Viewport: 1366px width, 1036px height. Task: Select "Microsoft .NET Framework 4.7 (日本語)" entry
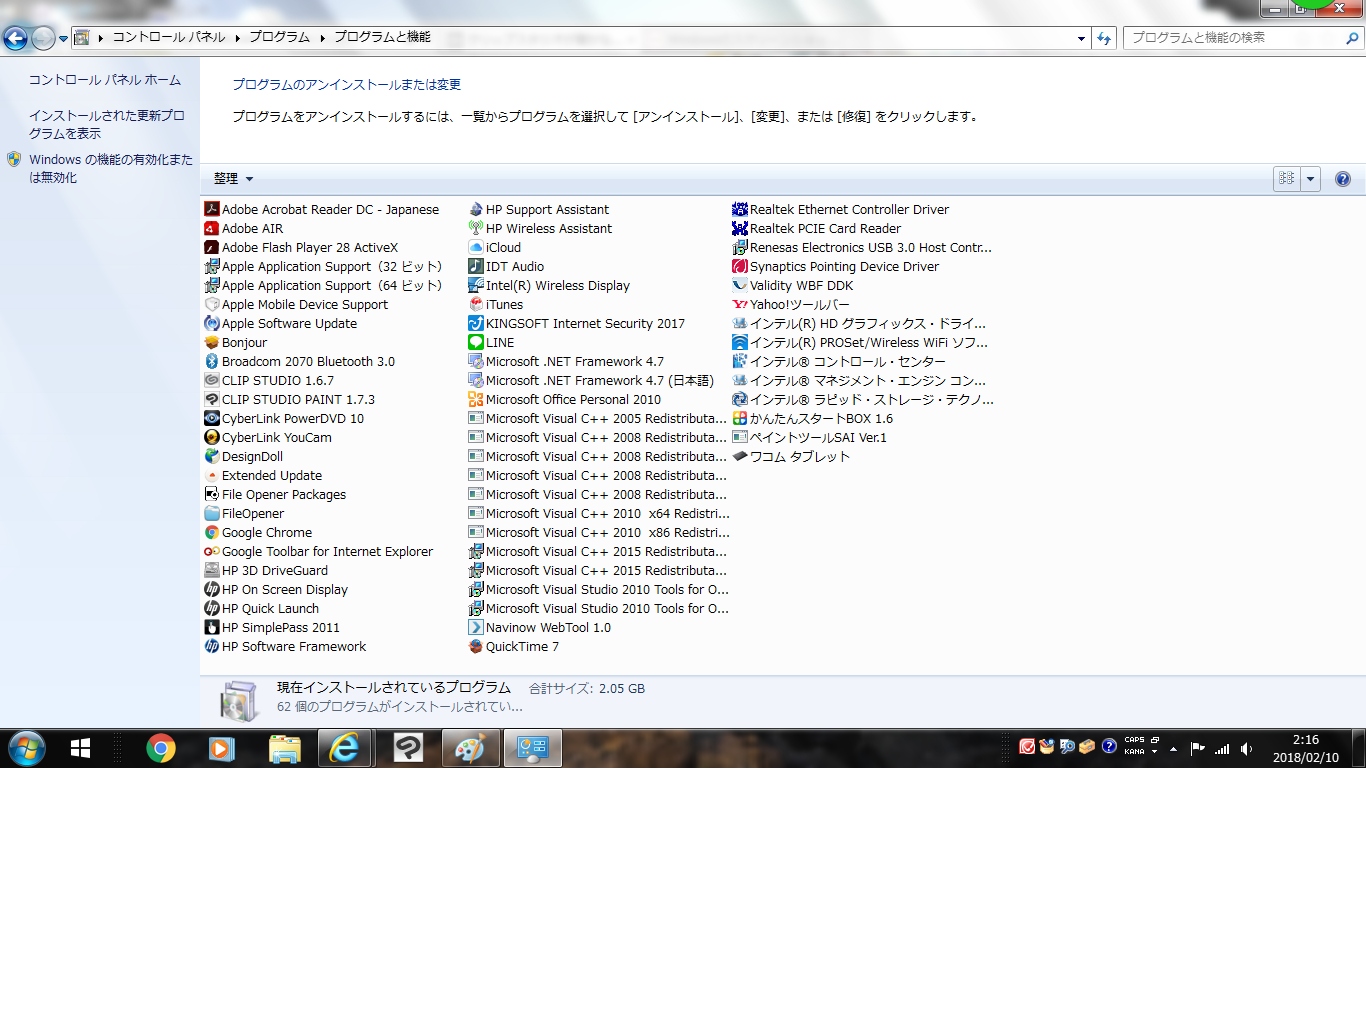tap(591, 380)
